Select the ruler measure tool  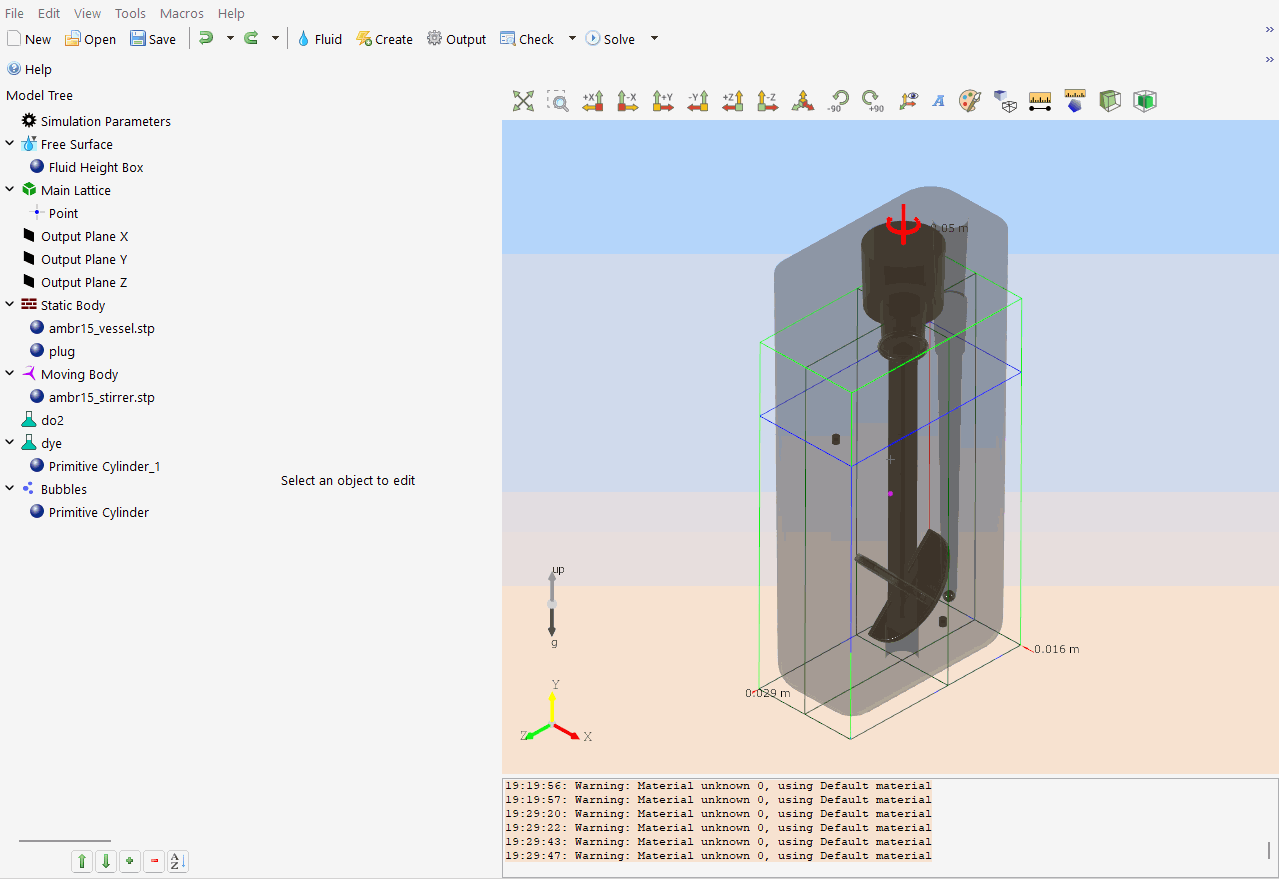tap(1040, 100)
